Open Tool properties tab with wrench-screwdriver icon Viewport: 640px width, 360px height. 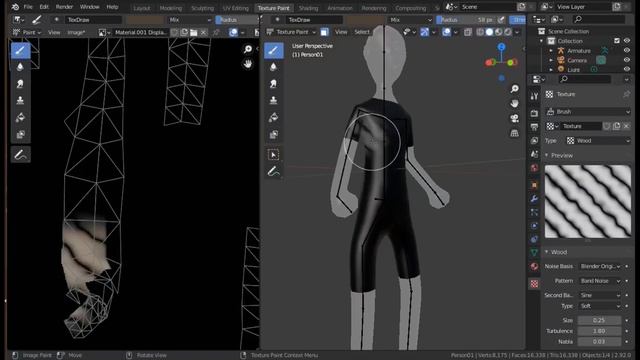(x=534, y=96)
